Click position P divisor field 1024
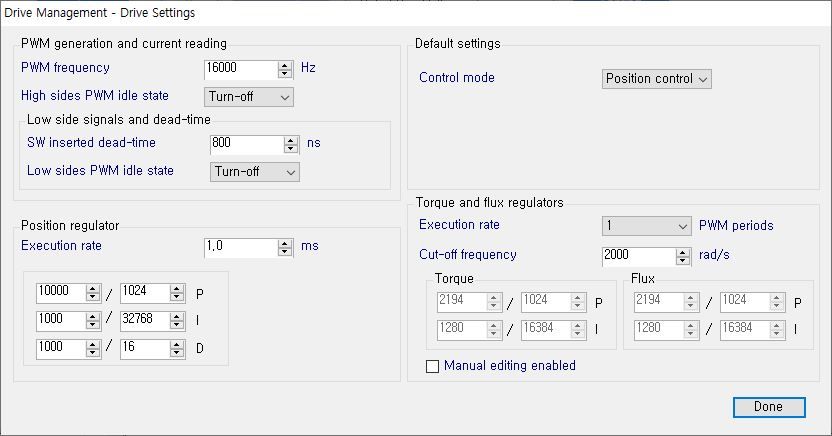 [x=145, y=292]
